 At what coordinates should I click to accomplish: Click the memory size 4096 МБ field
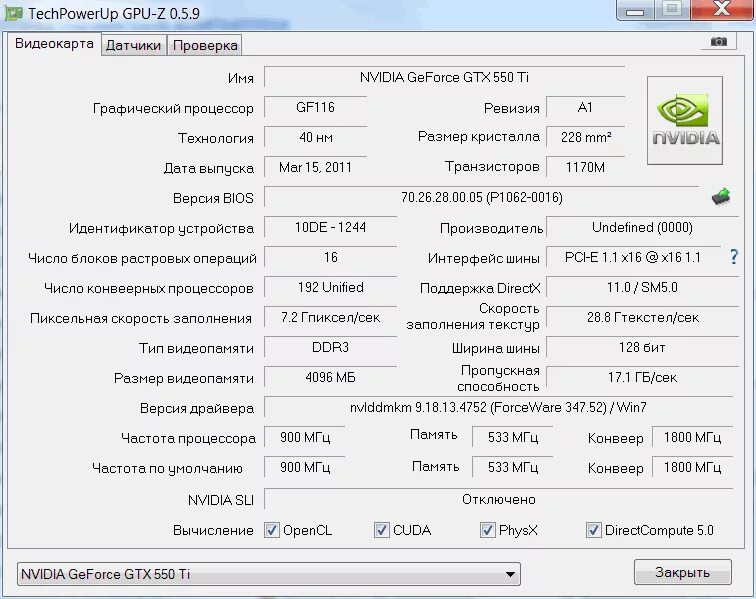pos(330,377)
